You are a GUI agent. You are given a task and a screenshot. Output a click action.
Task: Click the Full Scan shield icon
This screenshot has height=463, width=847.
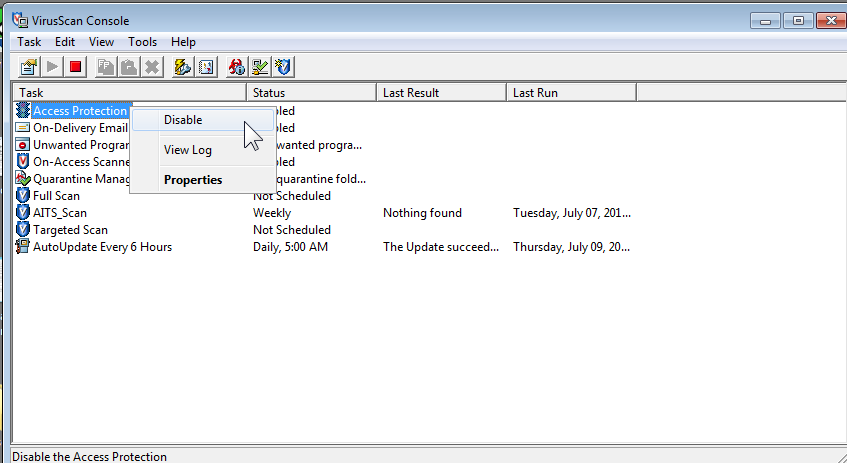pyautogui.click(x=23, y=196)
